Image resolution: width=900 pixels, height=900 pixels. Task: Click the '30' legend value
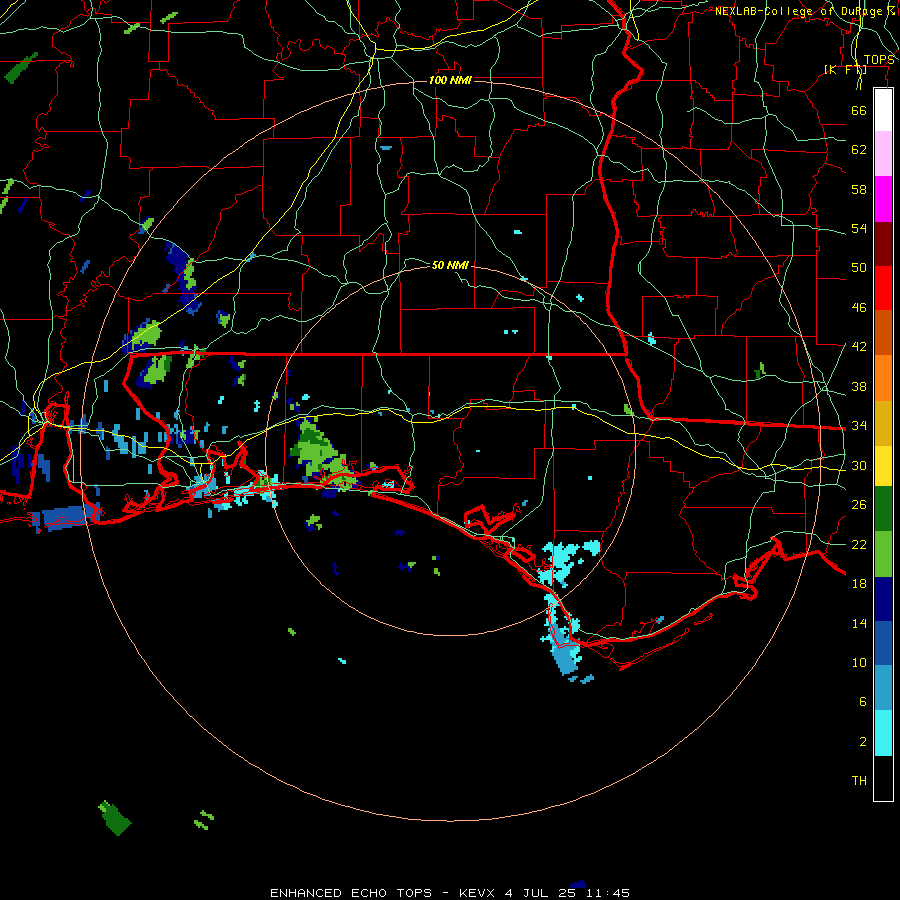(859, 465)
